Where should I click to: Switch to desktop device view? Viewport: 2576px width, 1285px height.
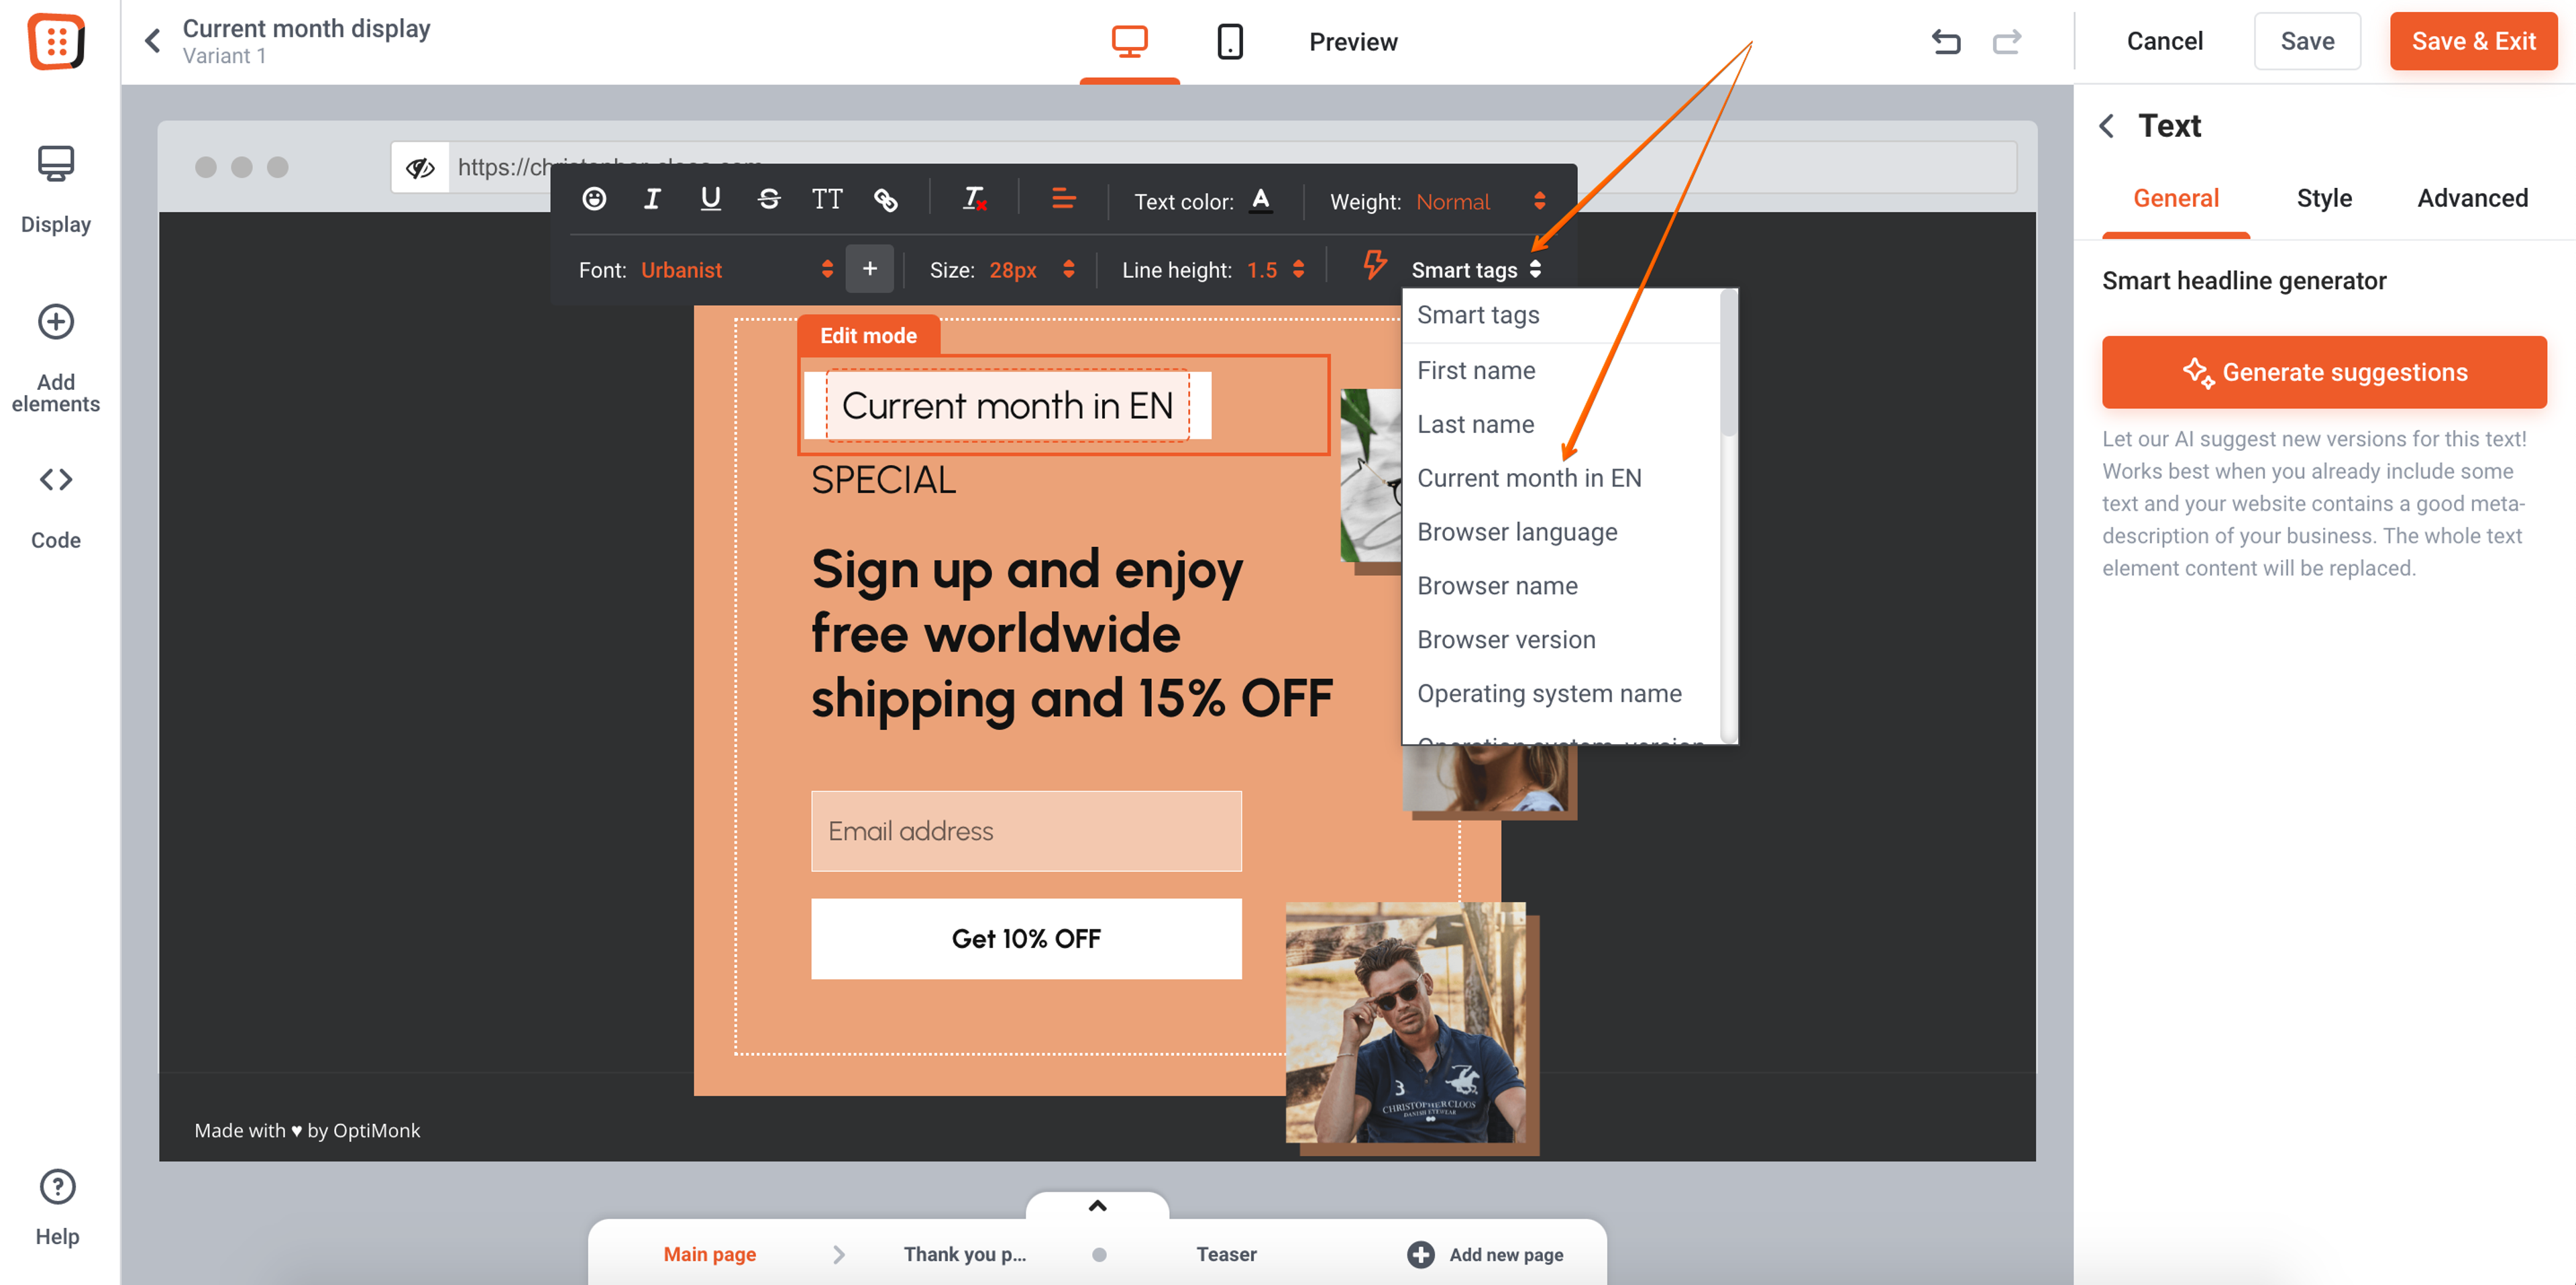pos(1129,41)
